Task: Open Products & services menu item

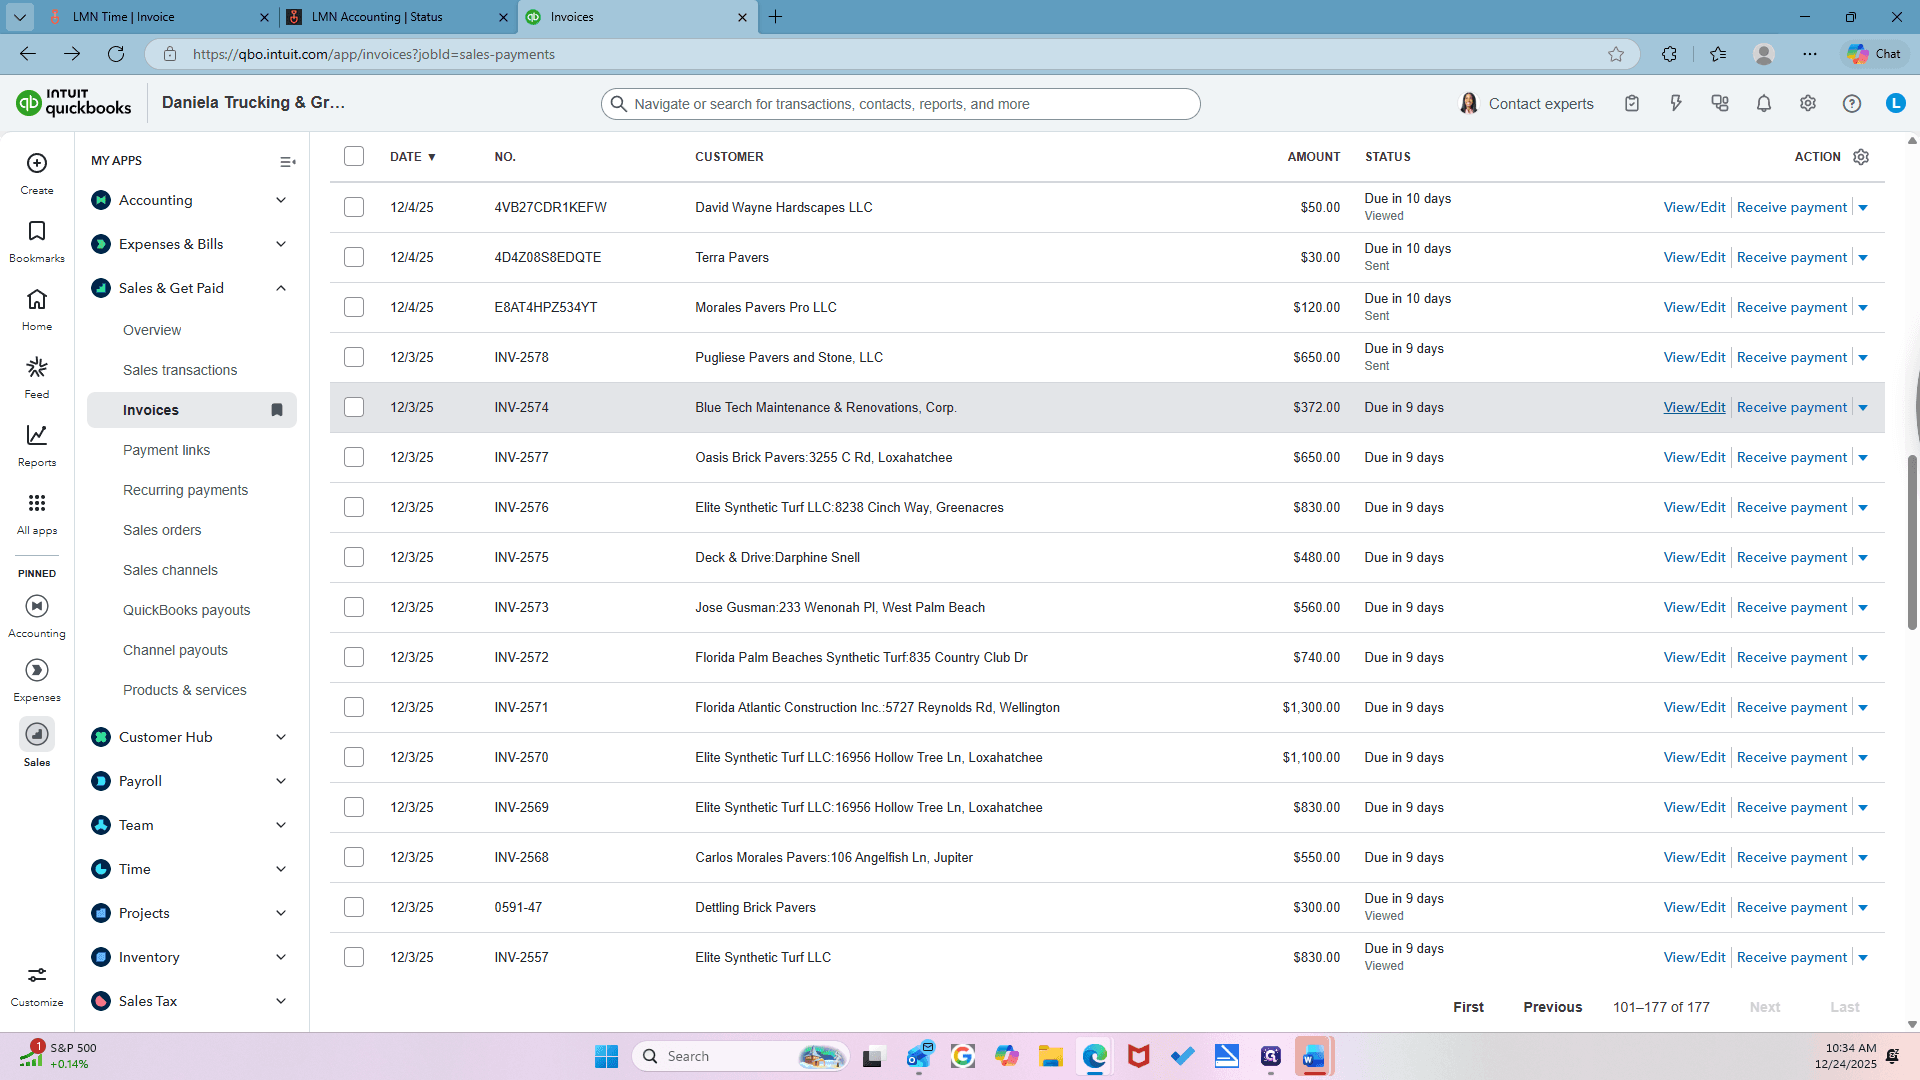Action: coord(184,690)
